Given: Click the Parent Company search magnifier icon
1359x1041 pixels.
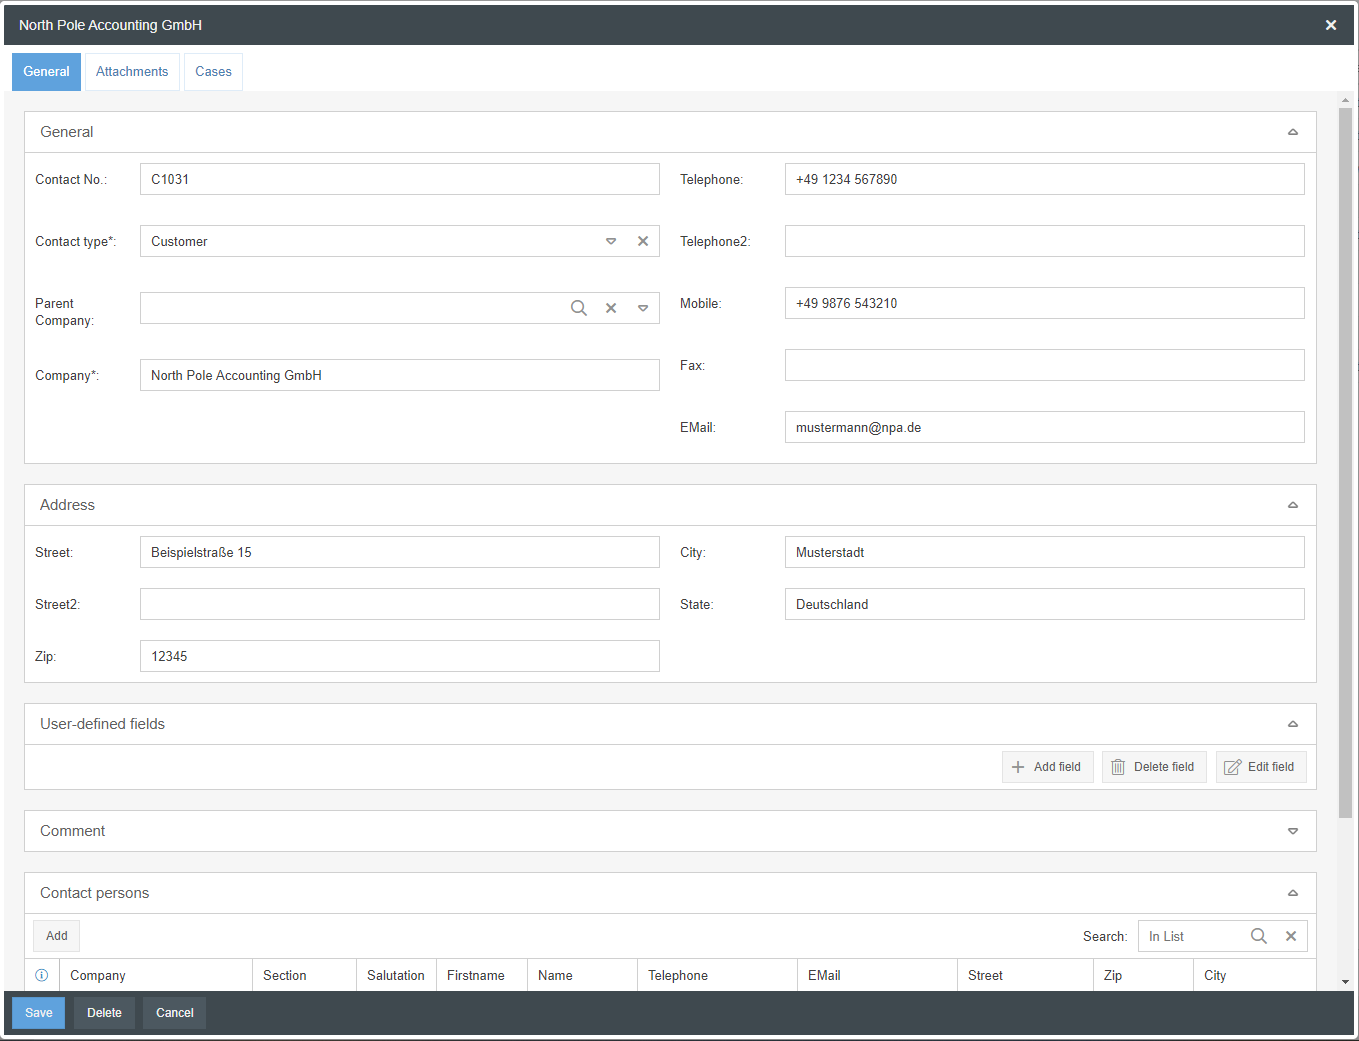Looking at the screenshot, I should click(579, 308).
